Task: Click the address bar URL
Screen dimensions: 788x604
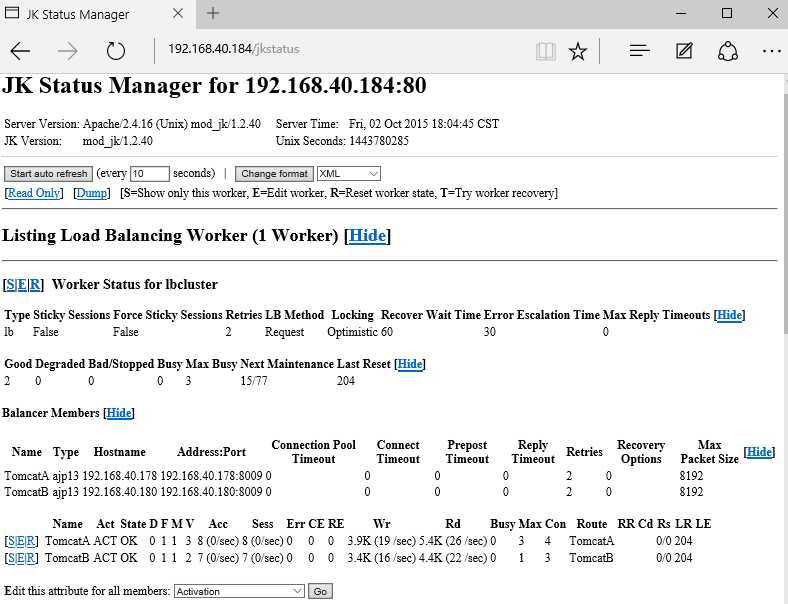Action: (x=234, y=49)
